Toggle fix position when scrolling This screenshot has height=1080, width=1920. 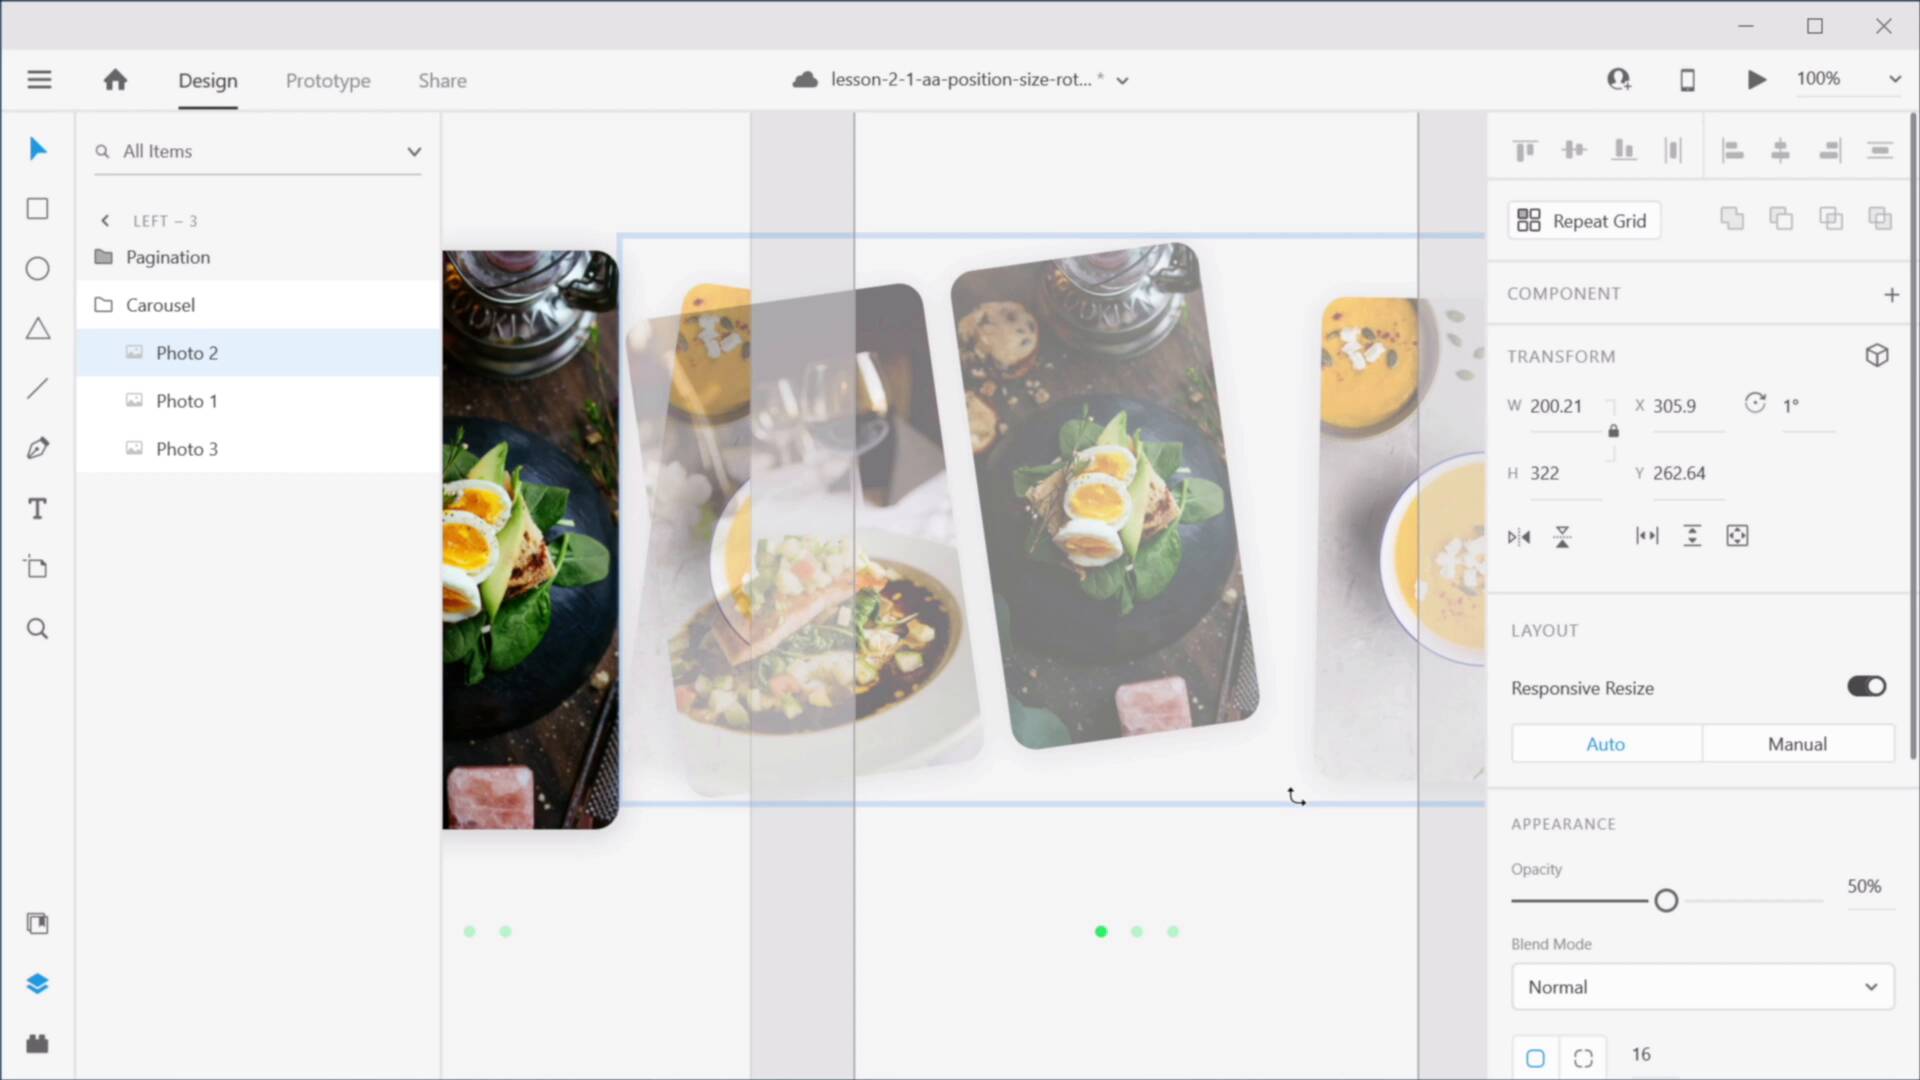coord(1738,536)
